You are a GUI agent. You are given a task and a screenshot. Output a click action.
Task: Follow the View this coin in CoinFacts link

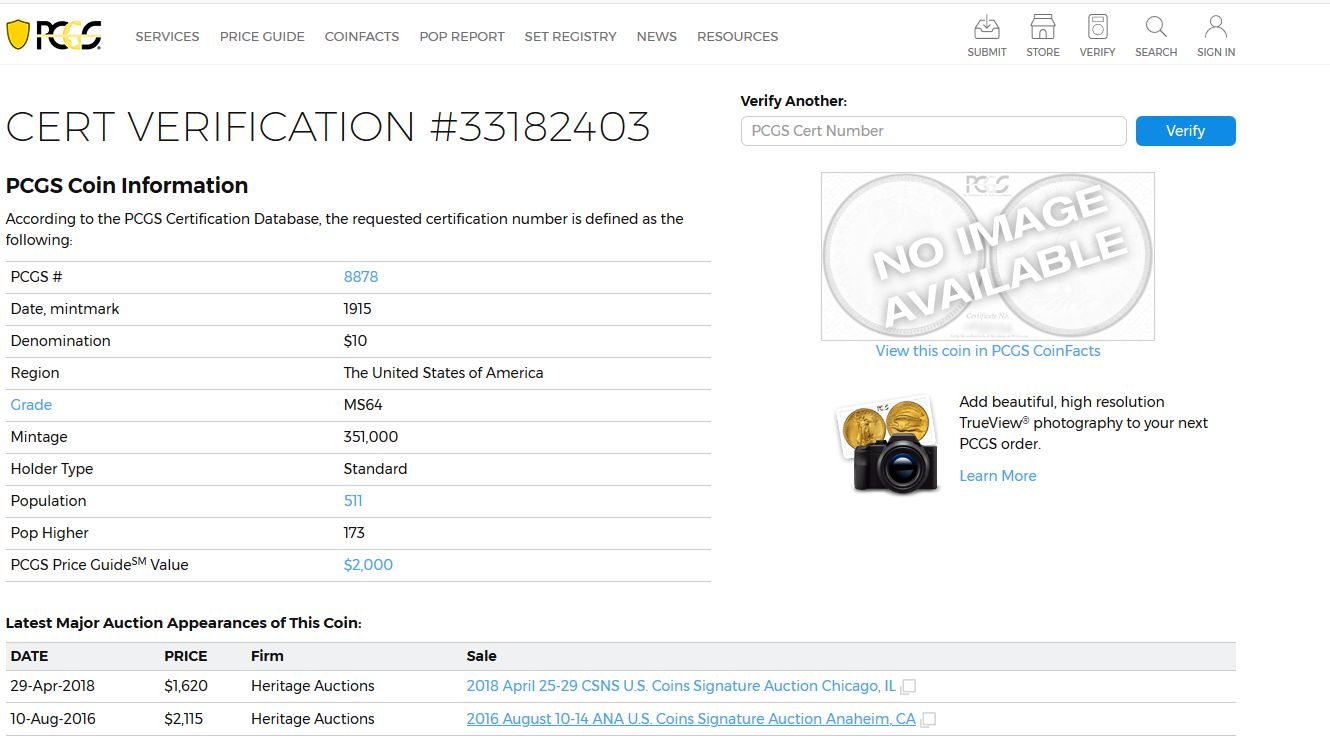tap(987, 351)
